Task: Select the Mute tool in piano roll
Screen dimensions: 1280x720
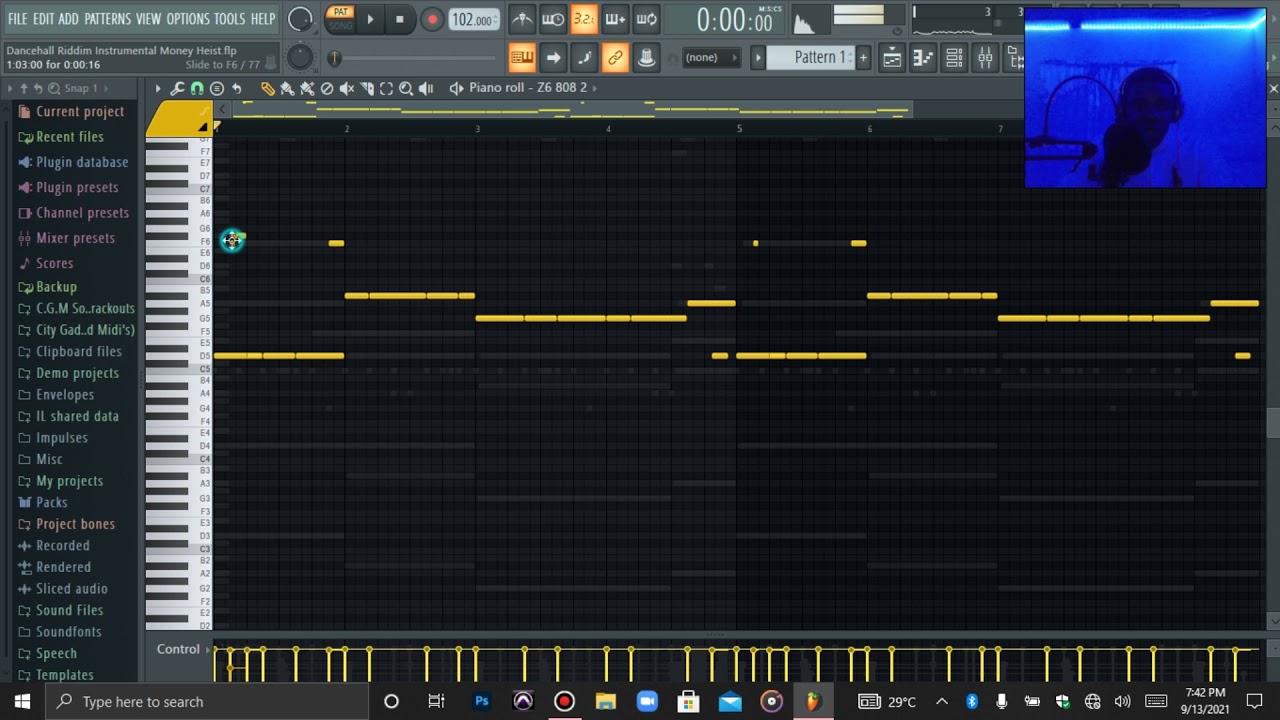Action: [x=347, y=88]
